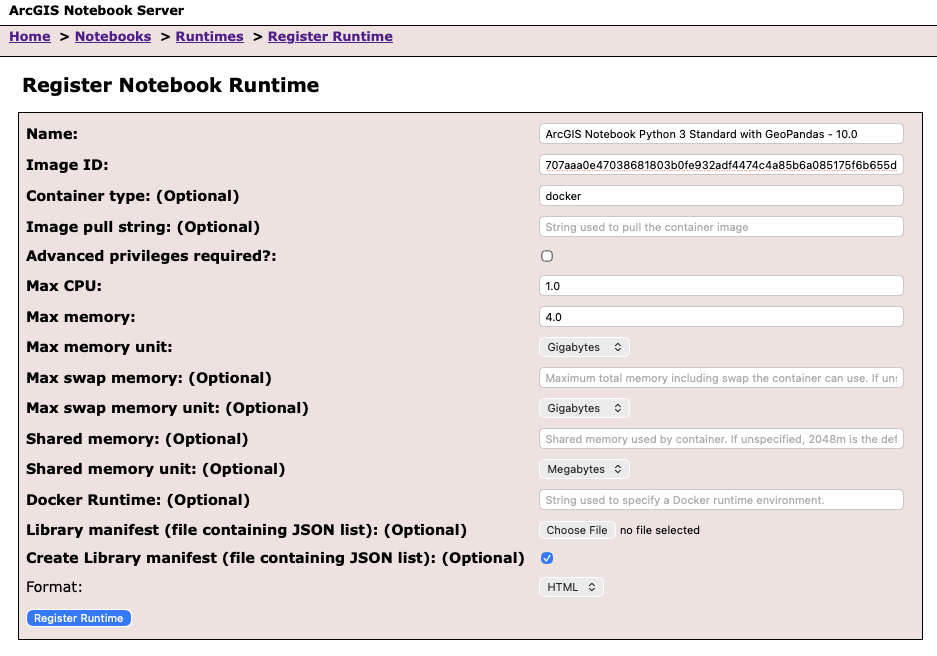Navigate to Home via breadcrumb link
The image size is (937, 656).
[x=29, y=36]
